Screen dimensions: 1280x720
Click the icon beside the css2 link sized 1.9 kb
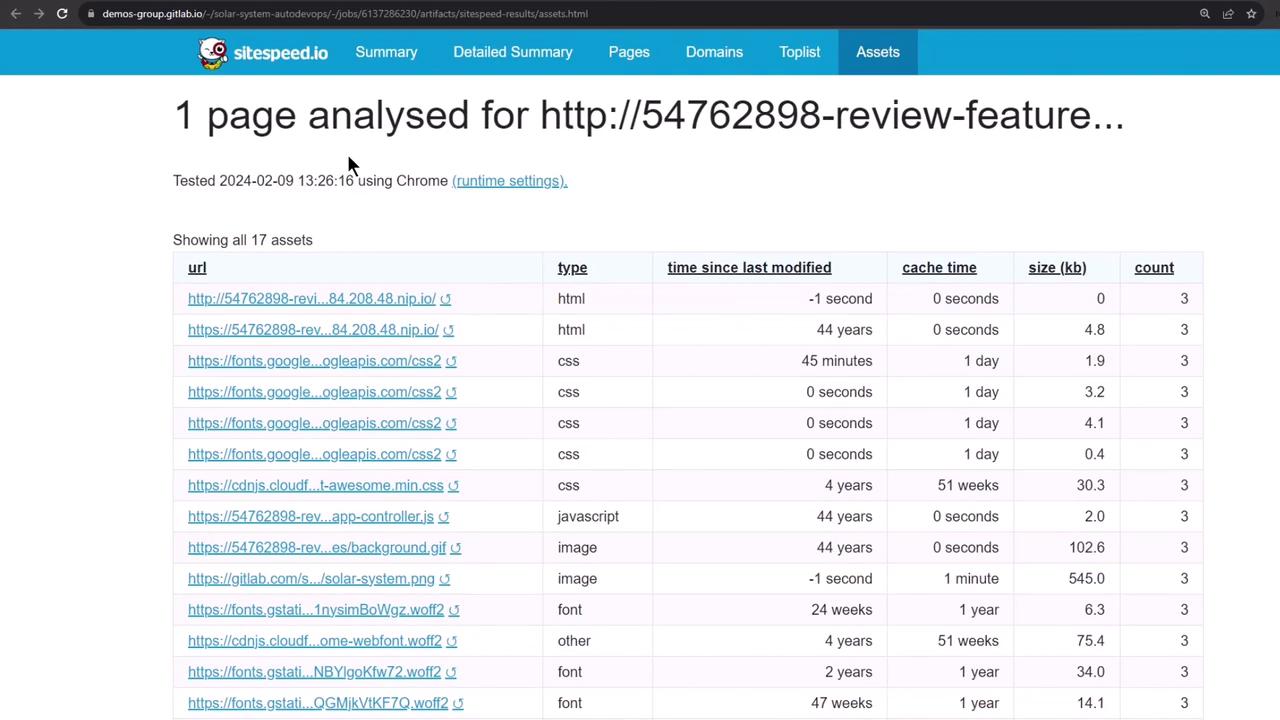451,361
